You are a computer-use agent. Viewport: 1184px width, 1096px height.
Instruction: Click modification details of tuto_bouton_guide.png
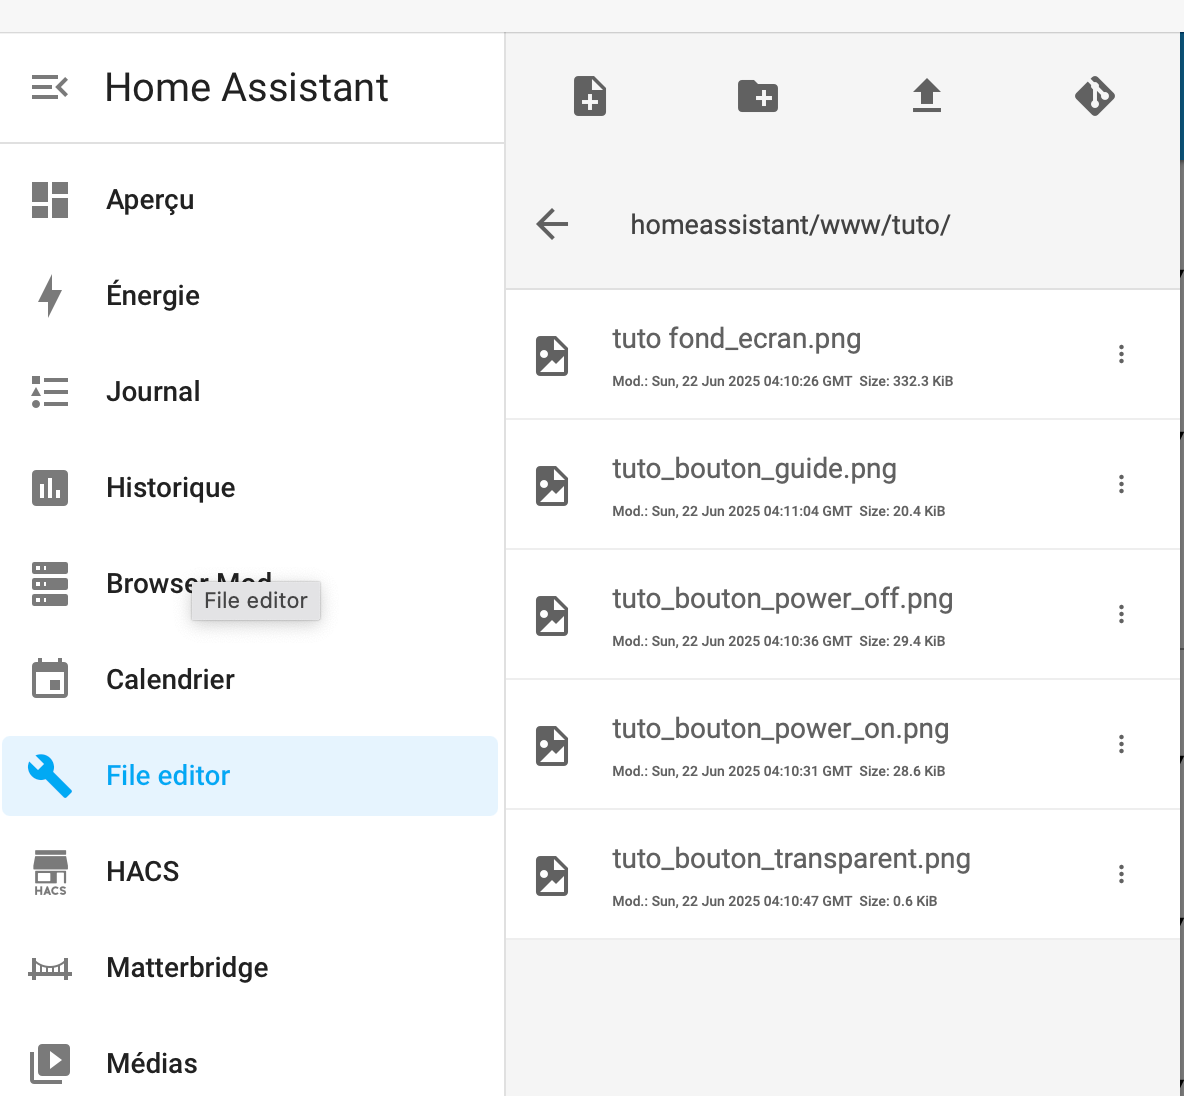pyautogui.click(x=779, y=511)
